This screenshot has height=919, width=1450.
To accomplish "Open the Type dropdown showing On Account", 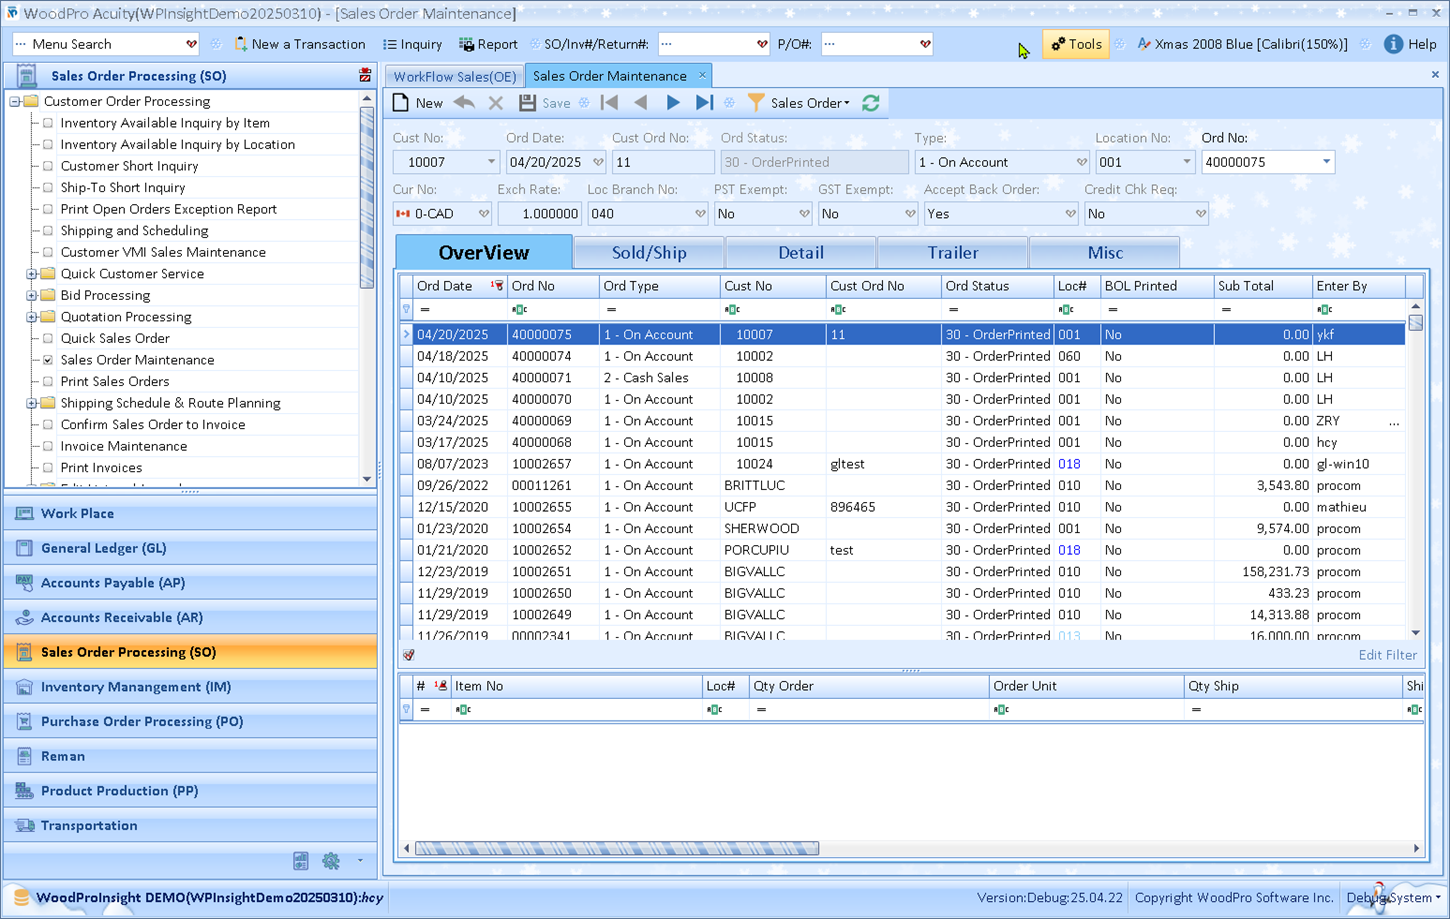I will tap(1080, 162).
